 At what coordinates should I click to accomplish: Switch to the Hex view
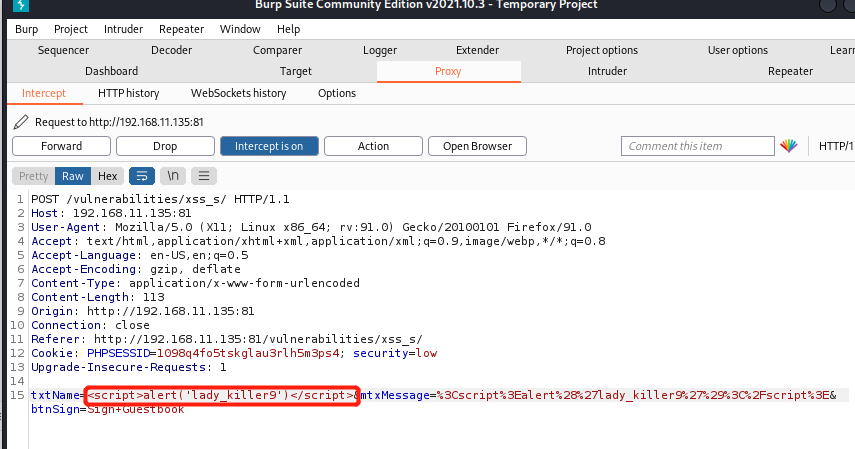(107, 176)
